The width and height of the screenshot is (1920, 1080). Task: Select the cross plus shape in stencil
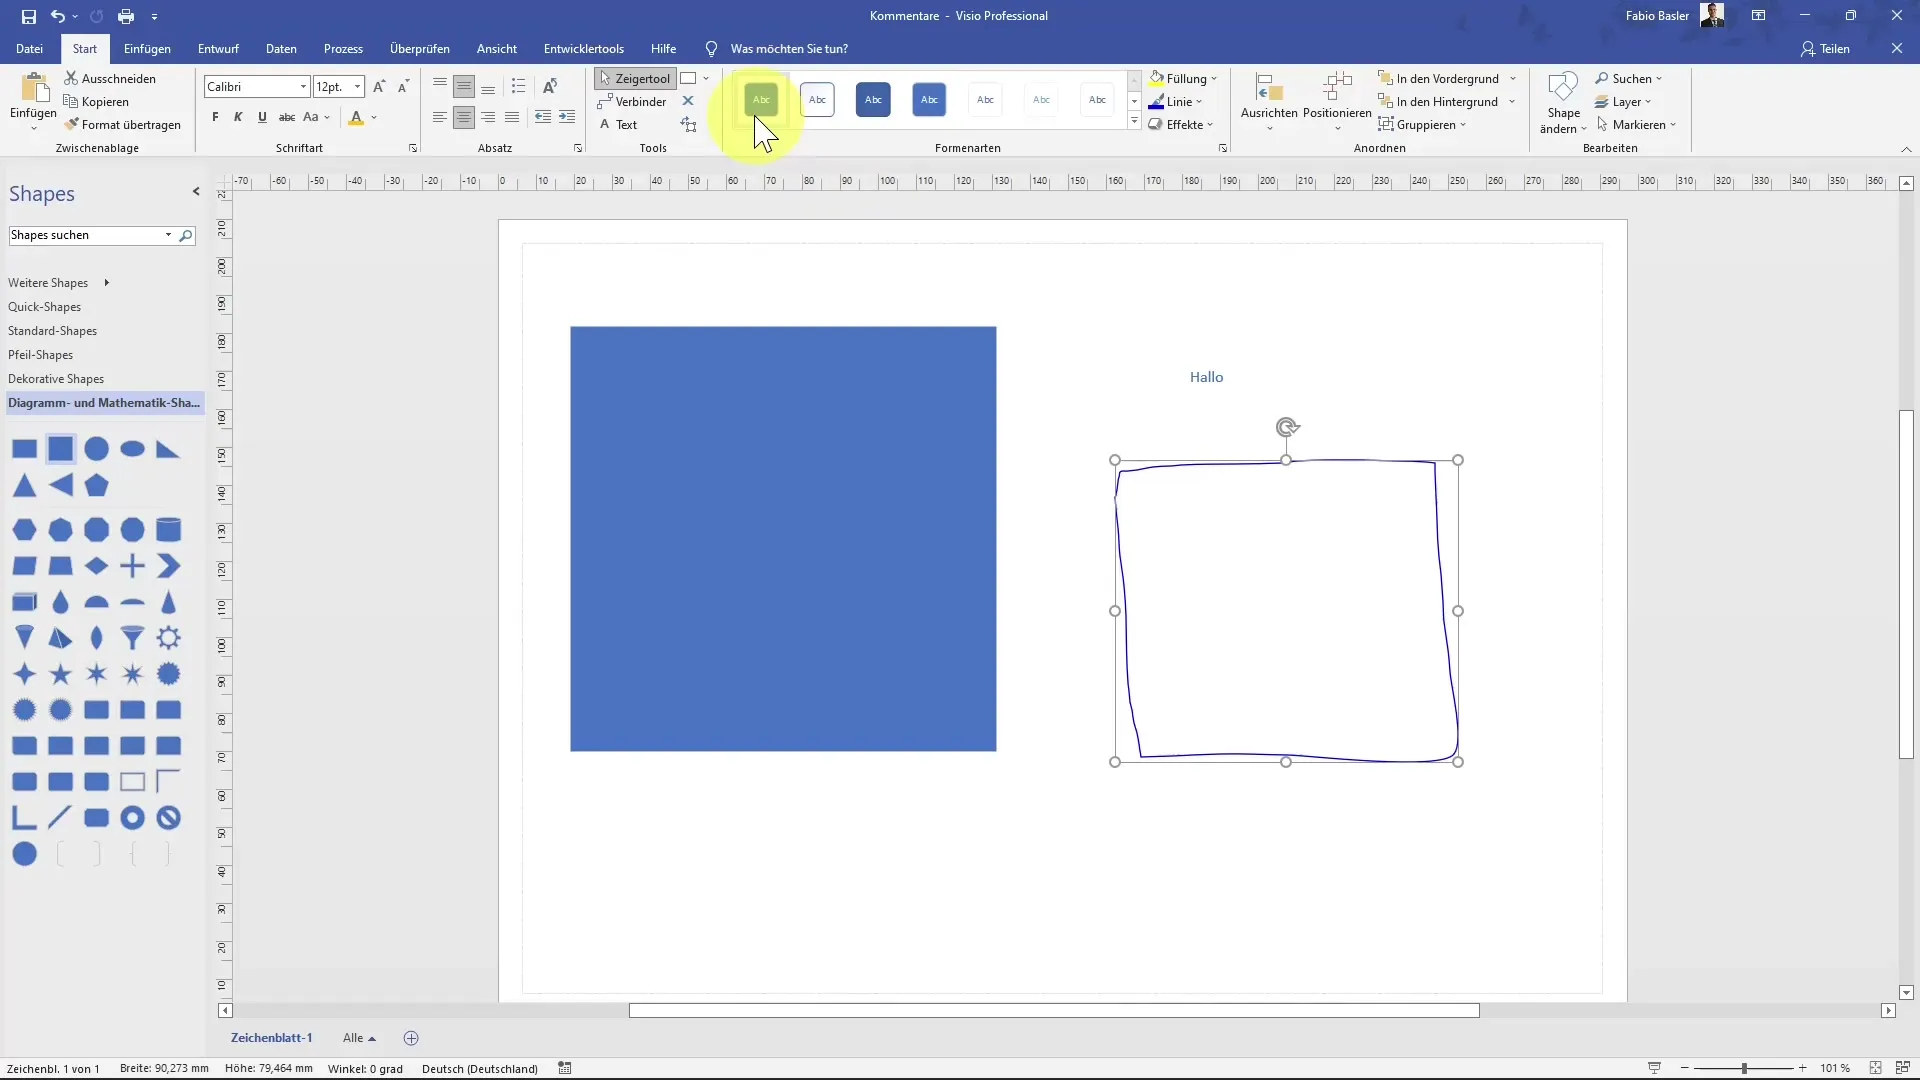[x=132, y=566]
